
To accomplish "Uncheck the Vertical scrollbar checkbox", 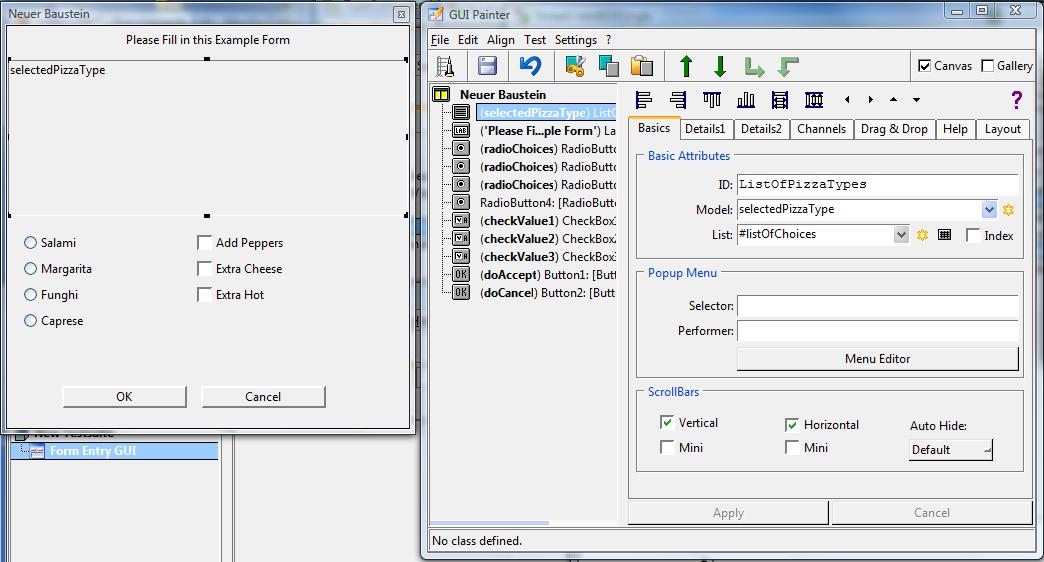I will coord(667,423).
